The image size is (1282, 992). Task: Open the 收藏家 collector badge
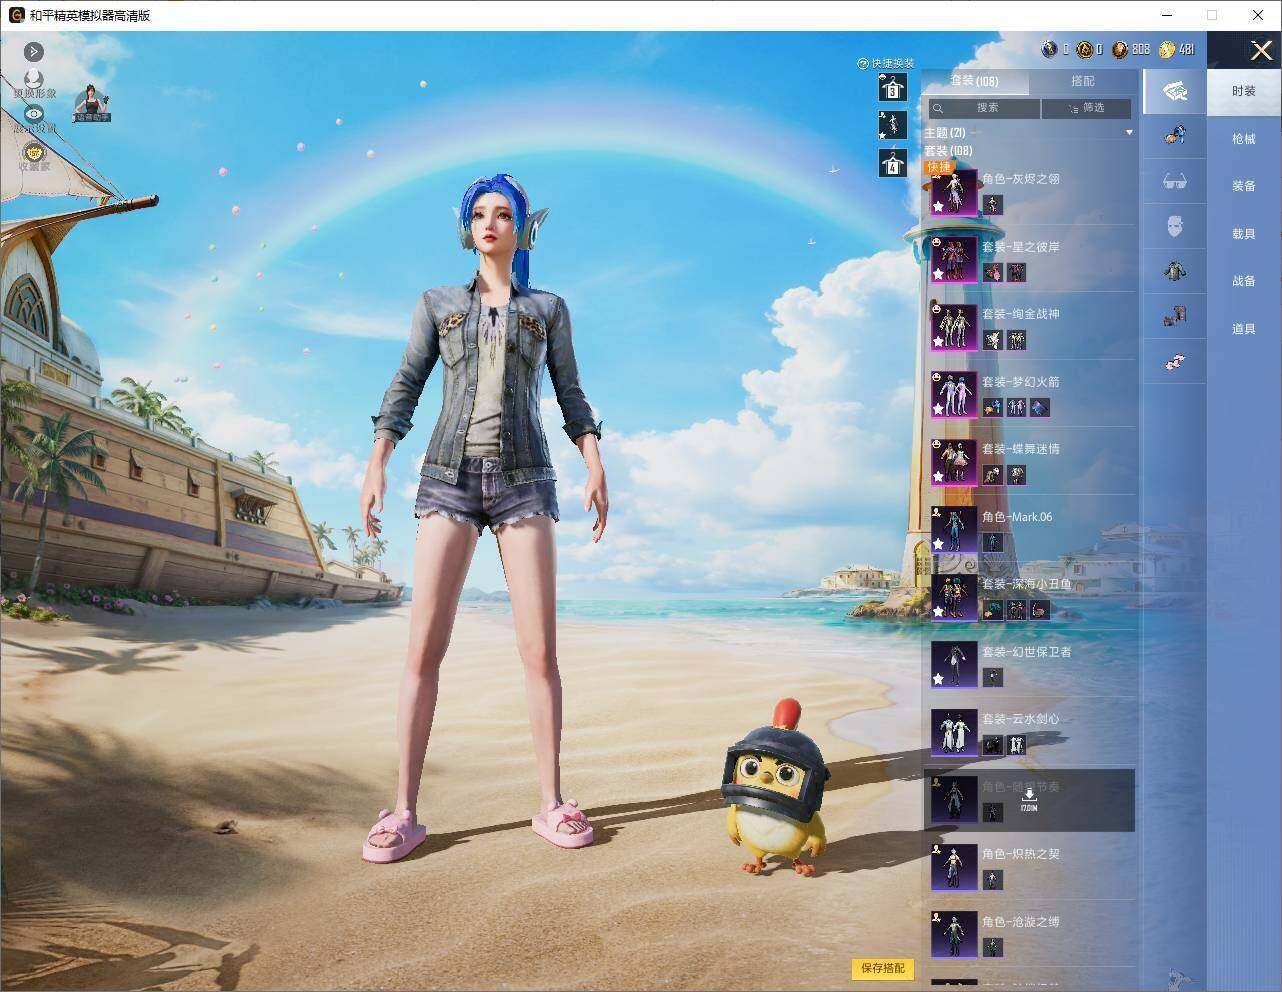click(x=34, y=152)
